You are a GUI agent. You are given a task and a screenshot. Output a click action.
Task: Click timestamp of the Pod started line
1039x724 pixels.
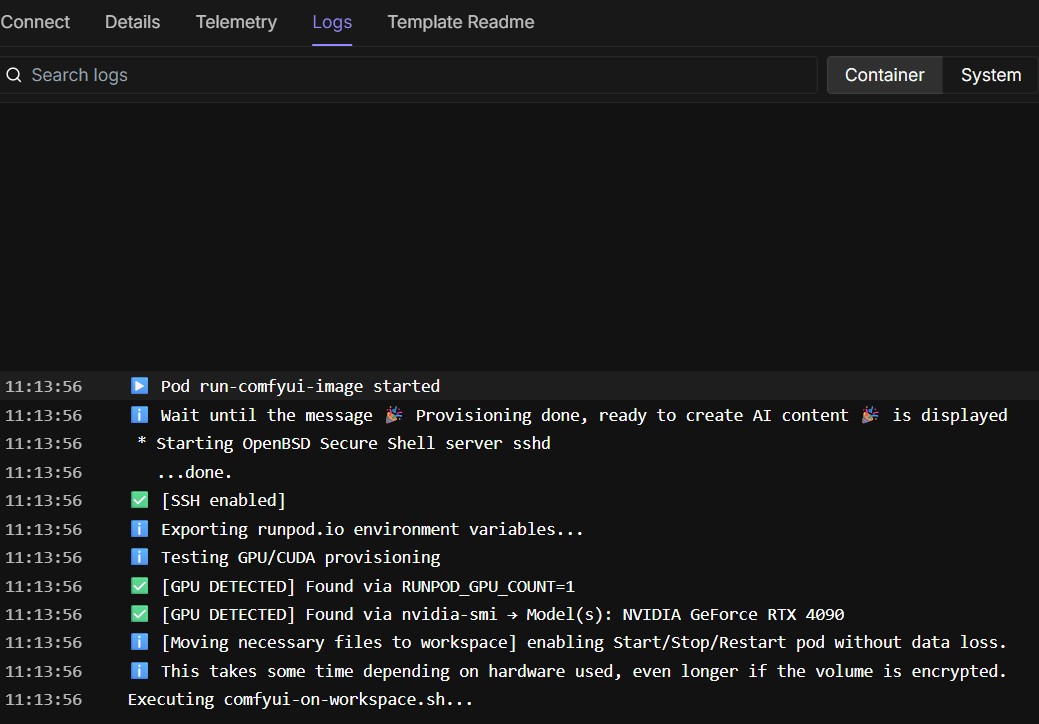coord(44,386)
